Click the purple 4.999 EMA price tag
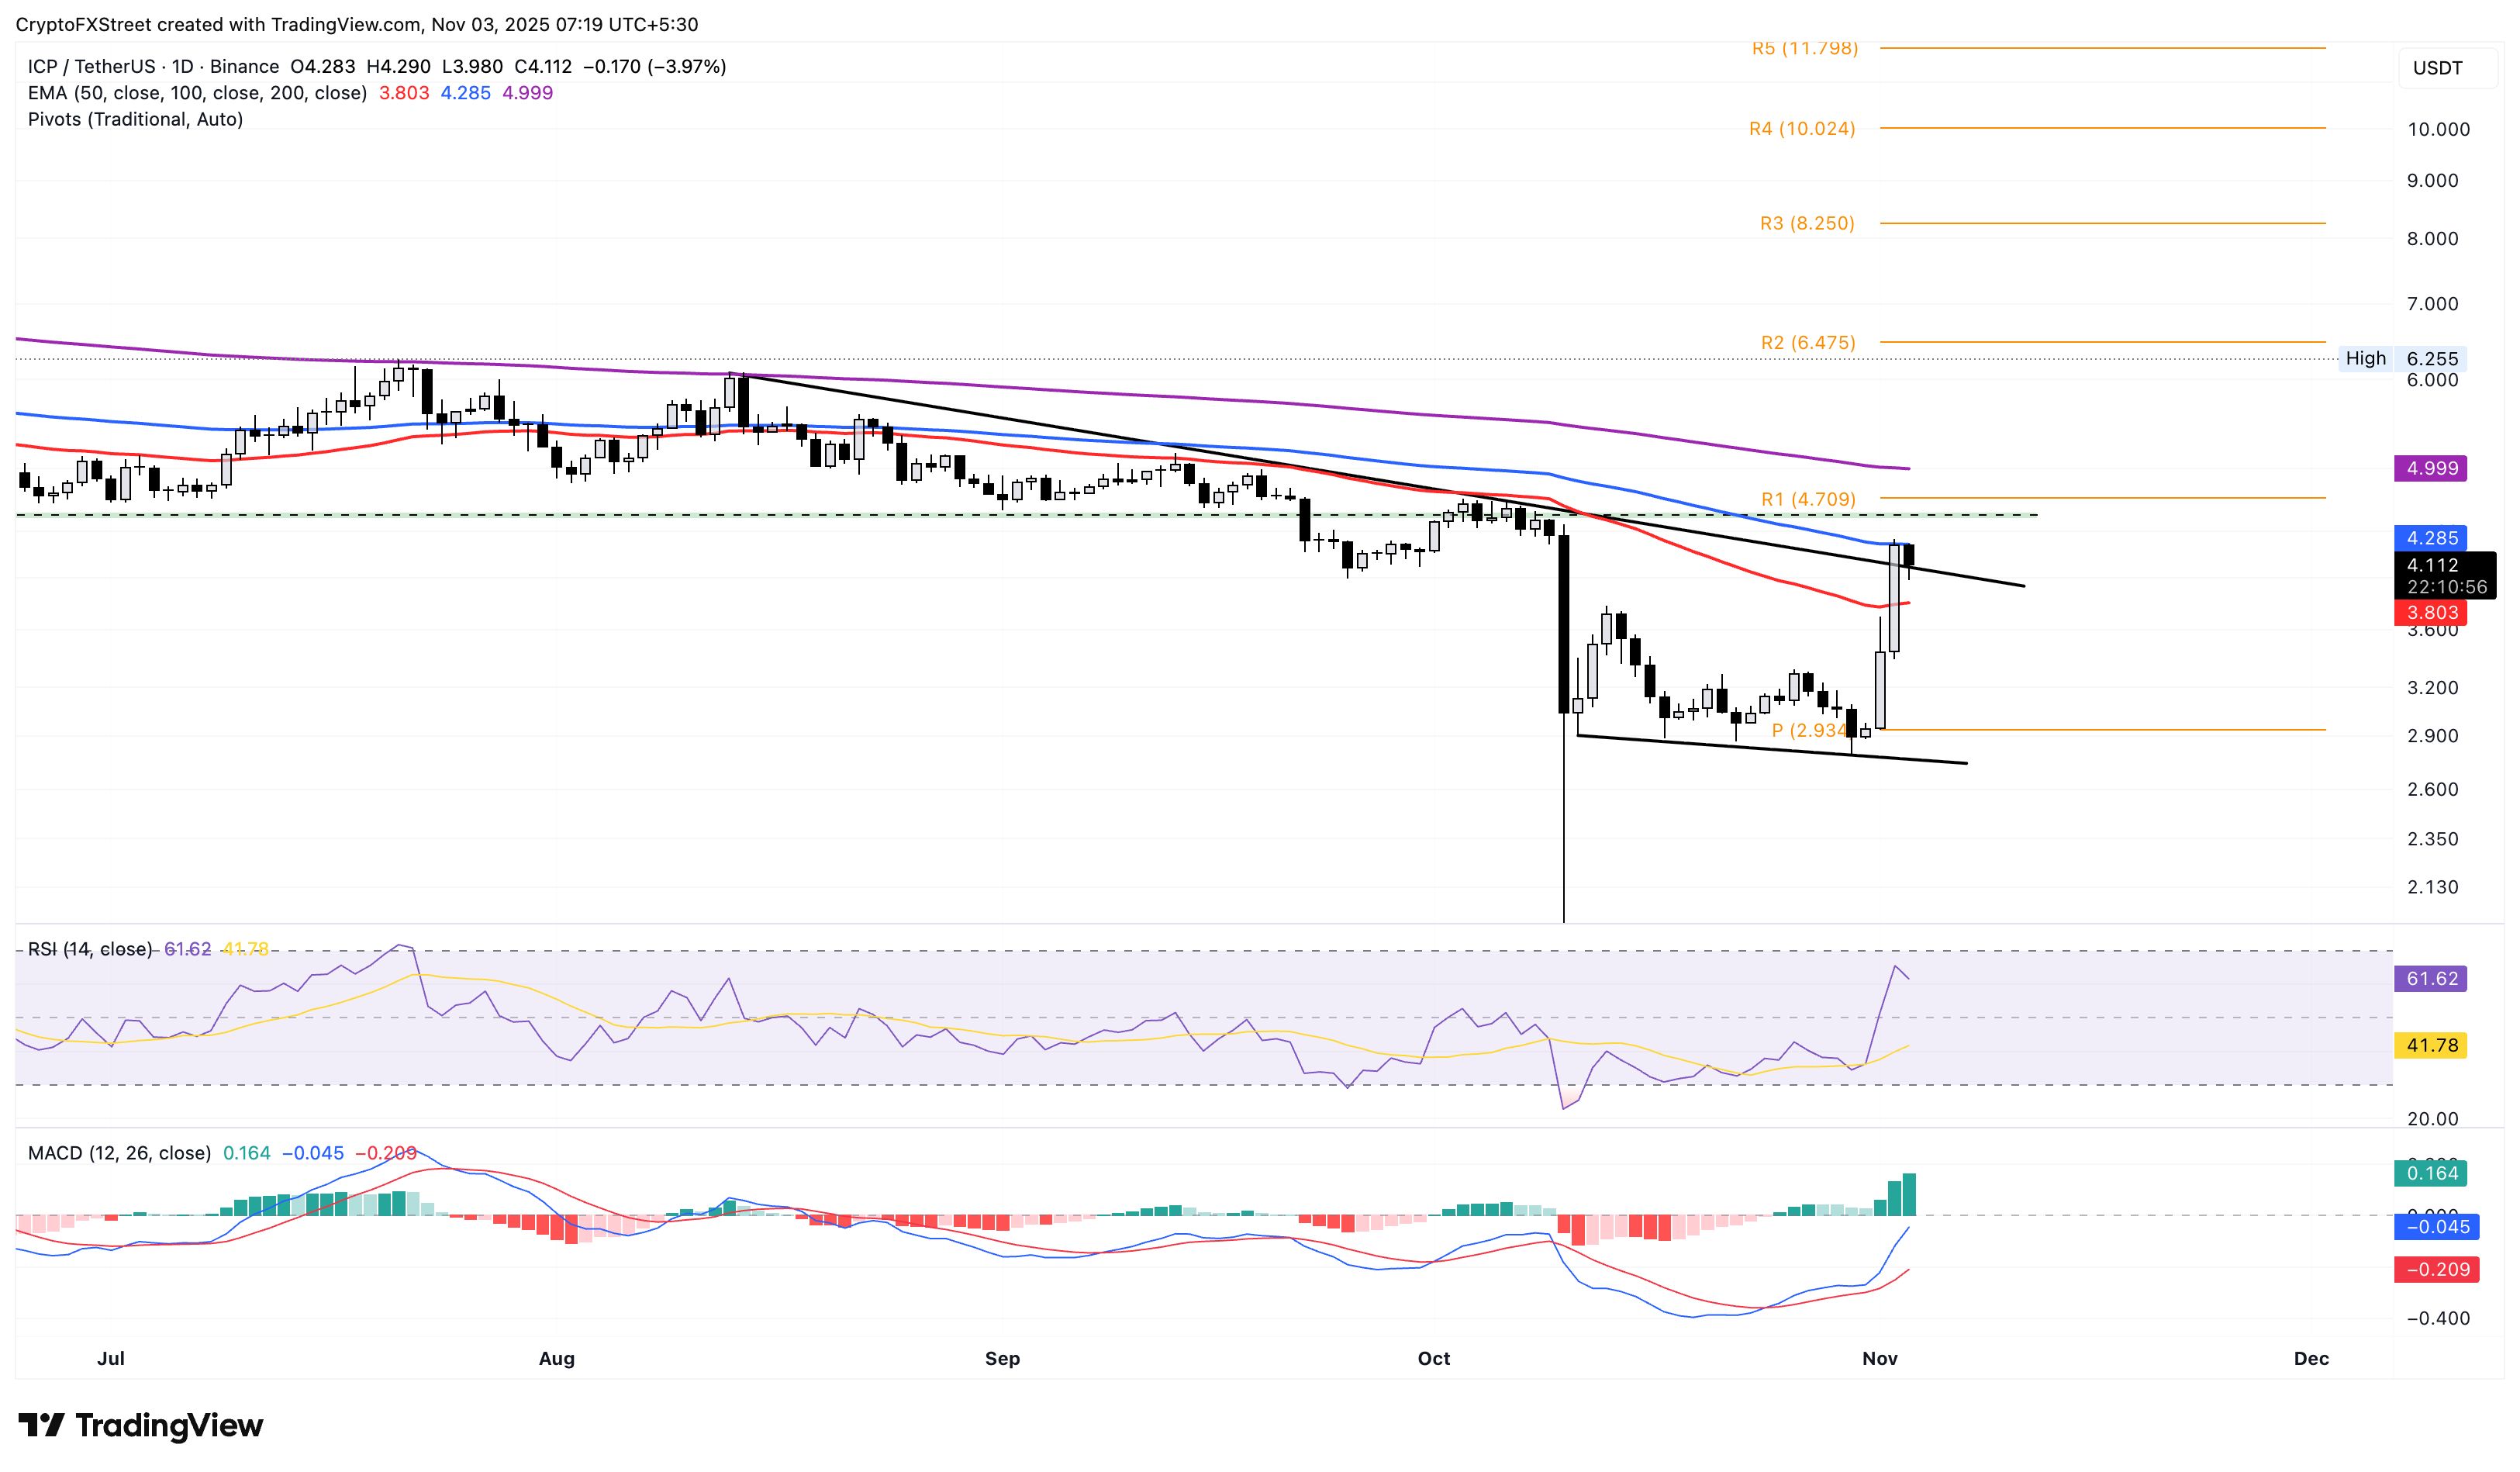The width and height of the screenshot is (2520, 1472). tap(2431, 469)
